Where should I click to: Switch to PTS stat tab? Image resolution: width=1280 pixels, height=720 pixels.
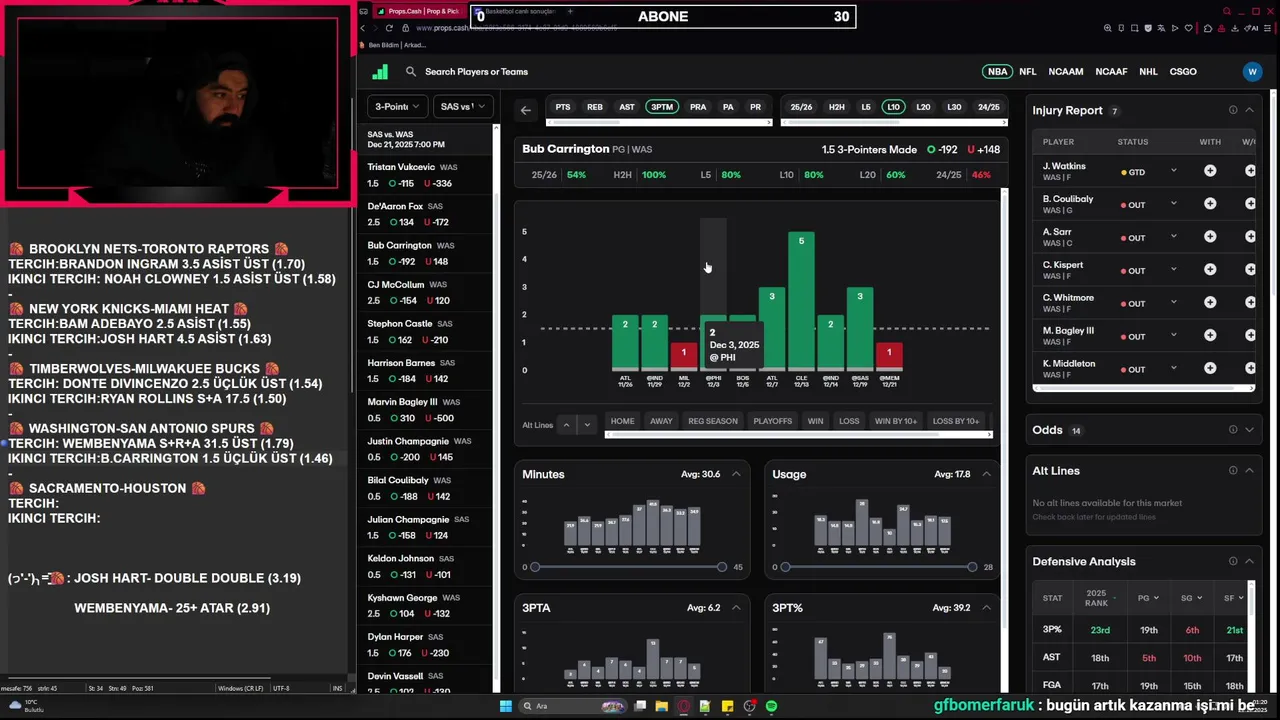[x=563, y=107]
